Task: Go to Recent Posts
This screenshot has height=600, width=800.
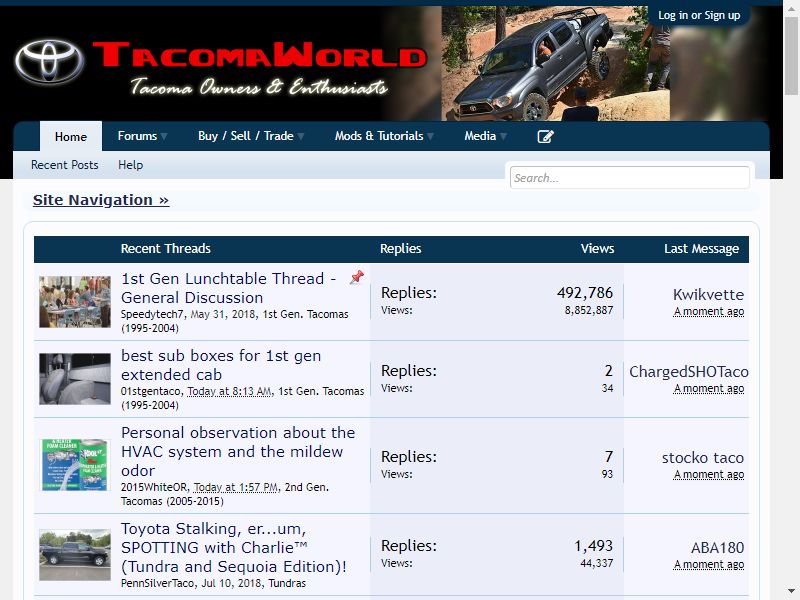Action: tap(64, 165)
